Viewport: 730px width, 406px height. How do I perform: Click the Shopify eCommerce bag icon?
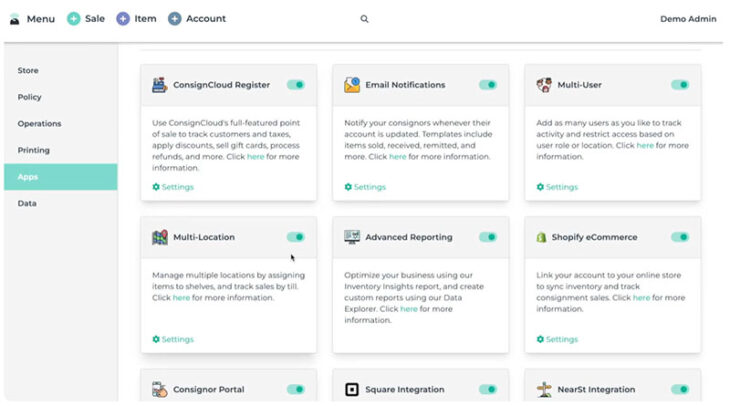pyautogui.click(x=544, y=237)
